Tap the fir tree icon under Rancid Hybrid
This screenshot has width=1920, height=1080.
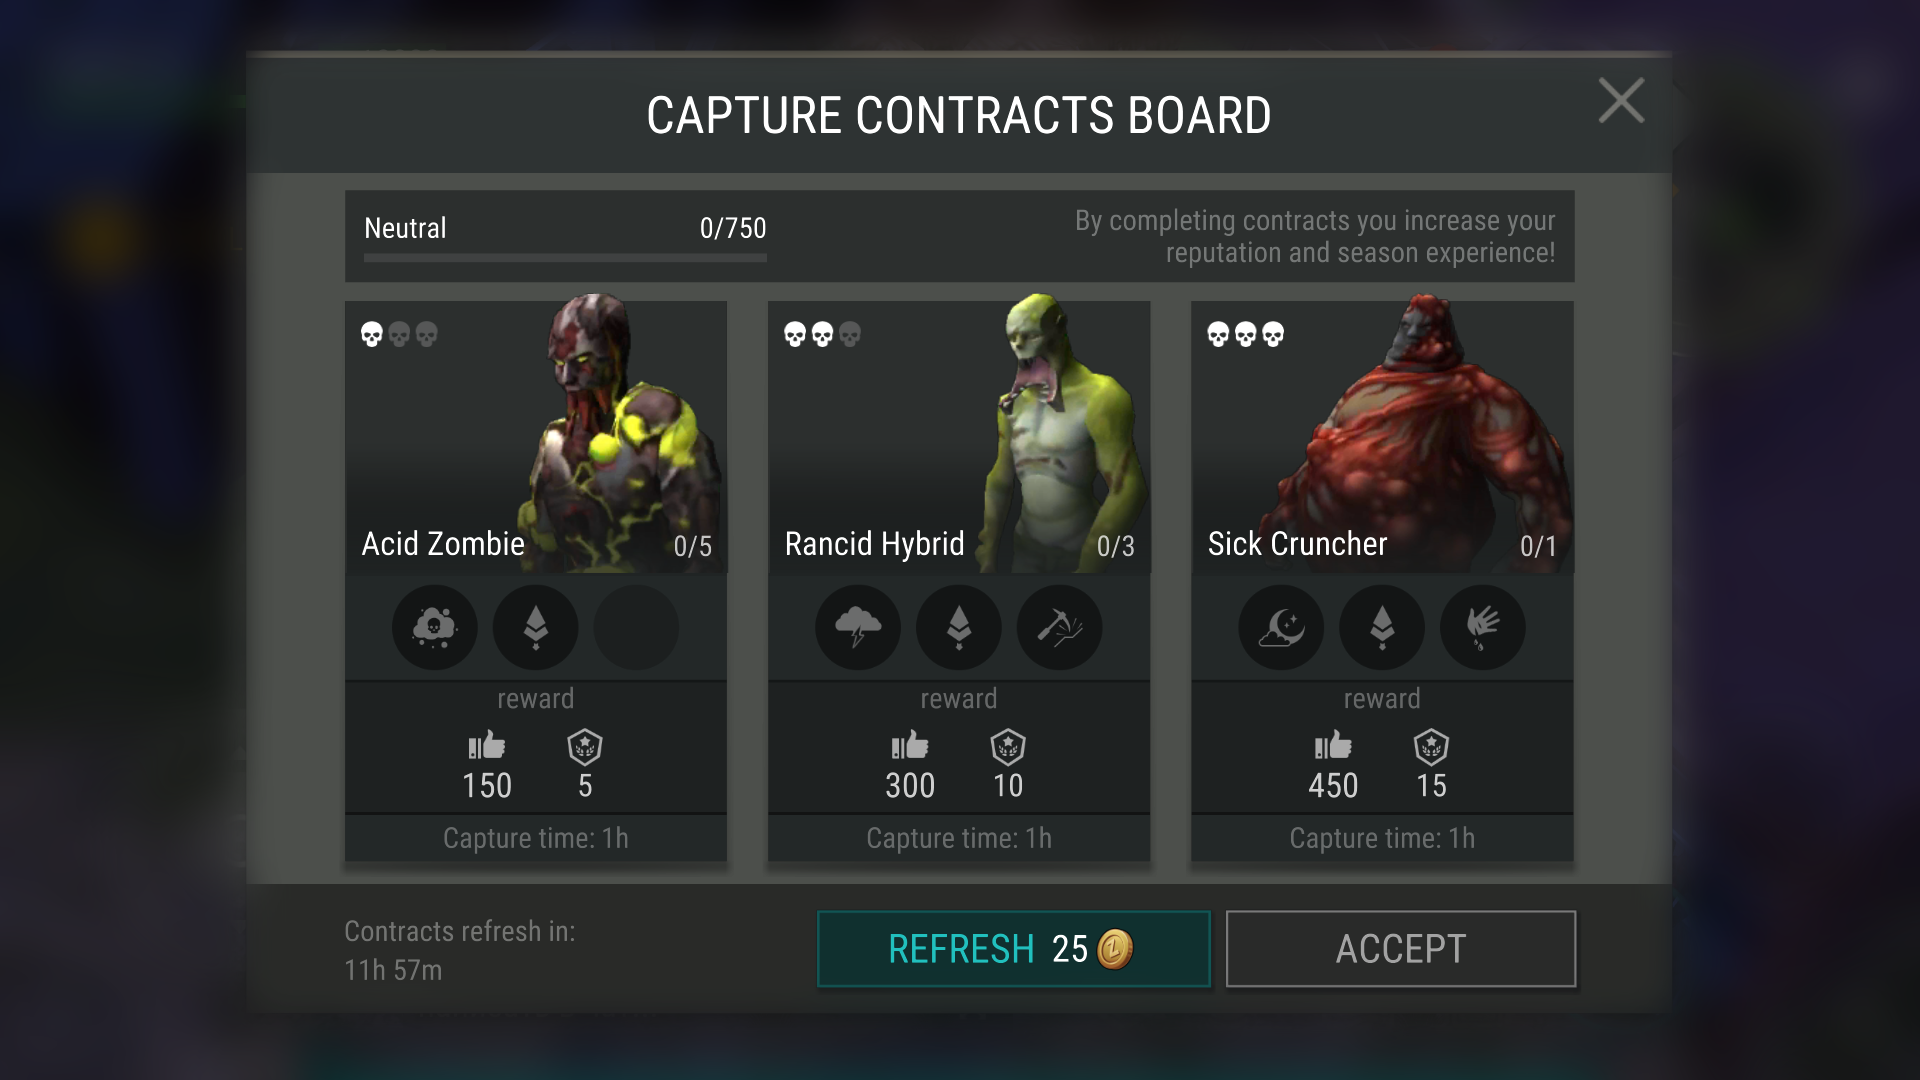pyautogui.click(x=959, y=628)
